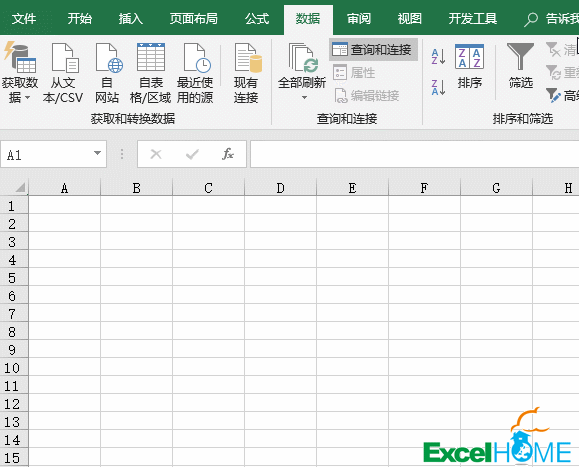Click 编辑链接 (Edit Links) button
The image size is (579, 467).
[x=366, y=96]
